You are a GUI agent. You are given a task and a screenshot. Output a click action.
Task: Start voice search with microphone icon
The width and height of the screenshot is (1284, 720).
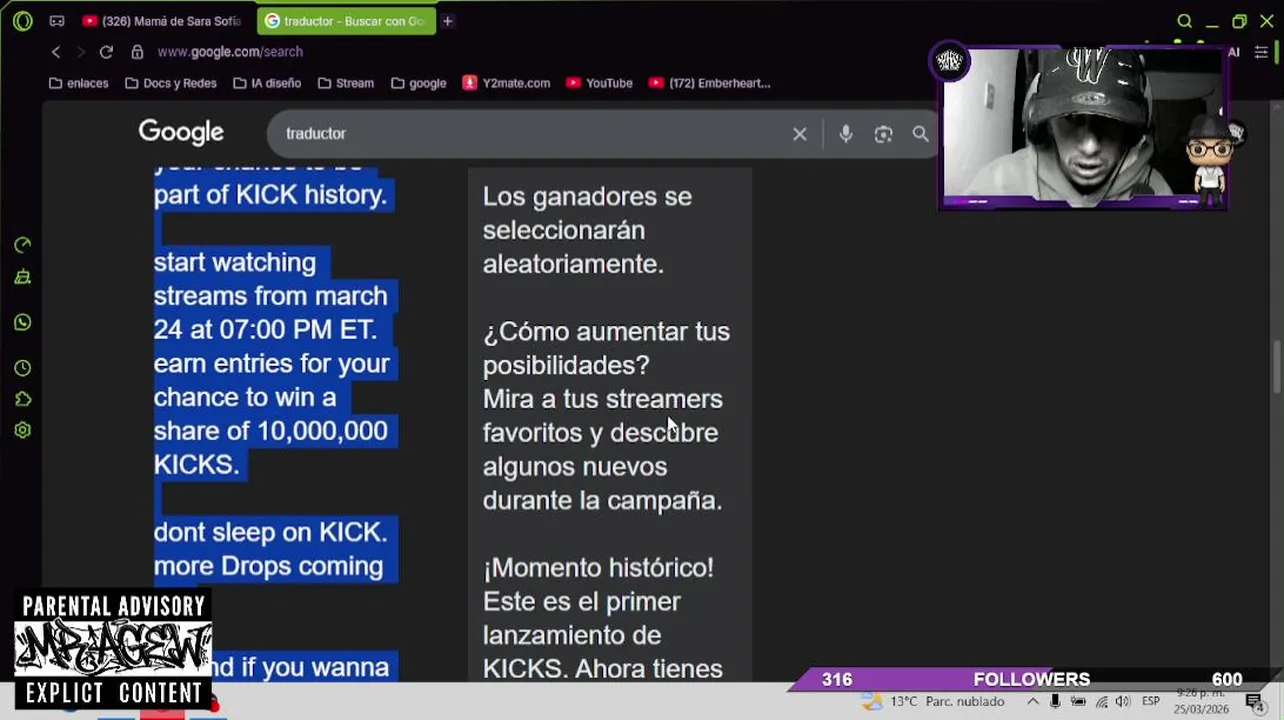pos(846,134)
